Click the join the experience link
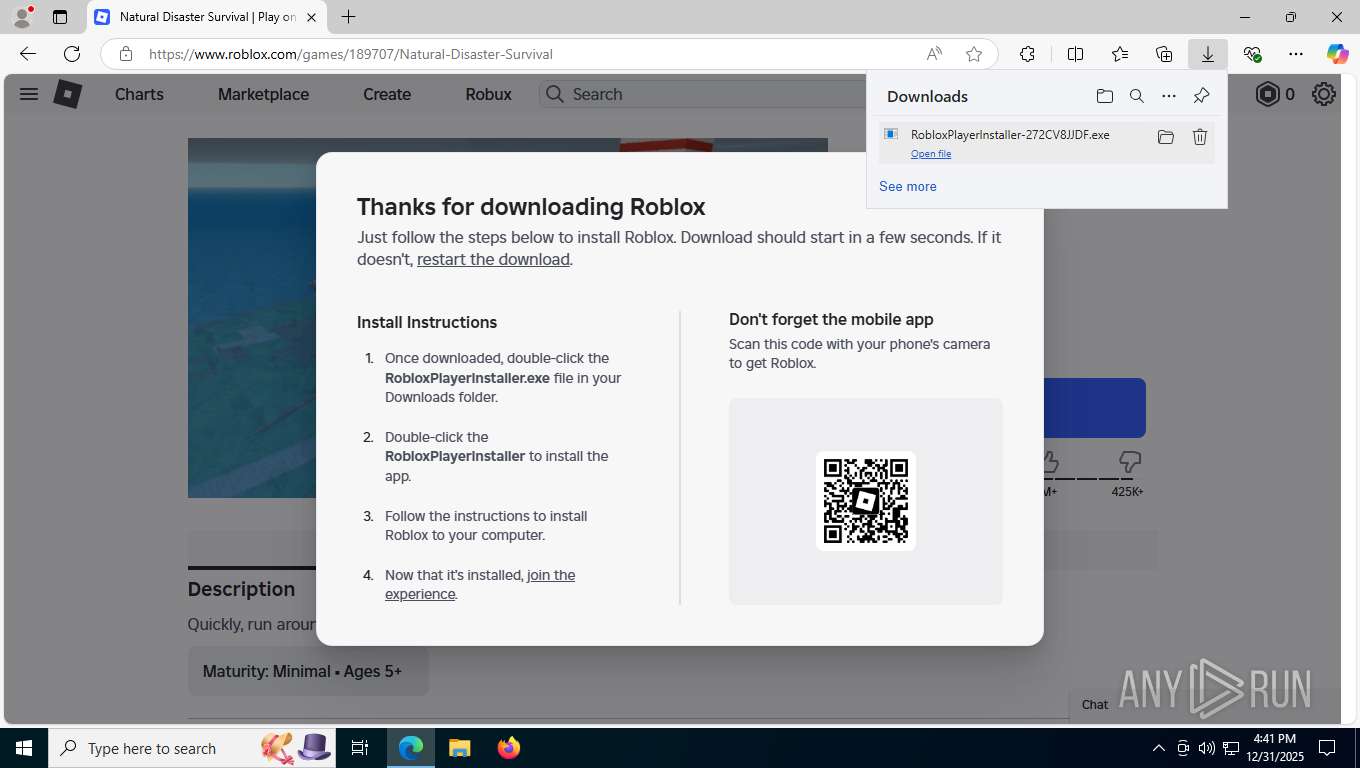The image size is (1360, 768). pyautogui.click(x=480, y=584)
